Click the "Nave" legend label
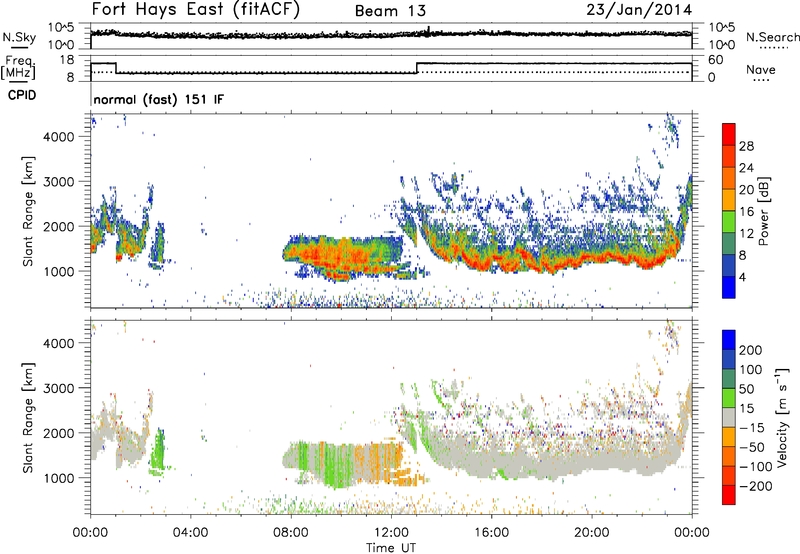 [761, 69]
